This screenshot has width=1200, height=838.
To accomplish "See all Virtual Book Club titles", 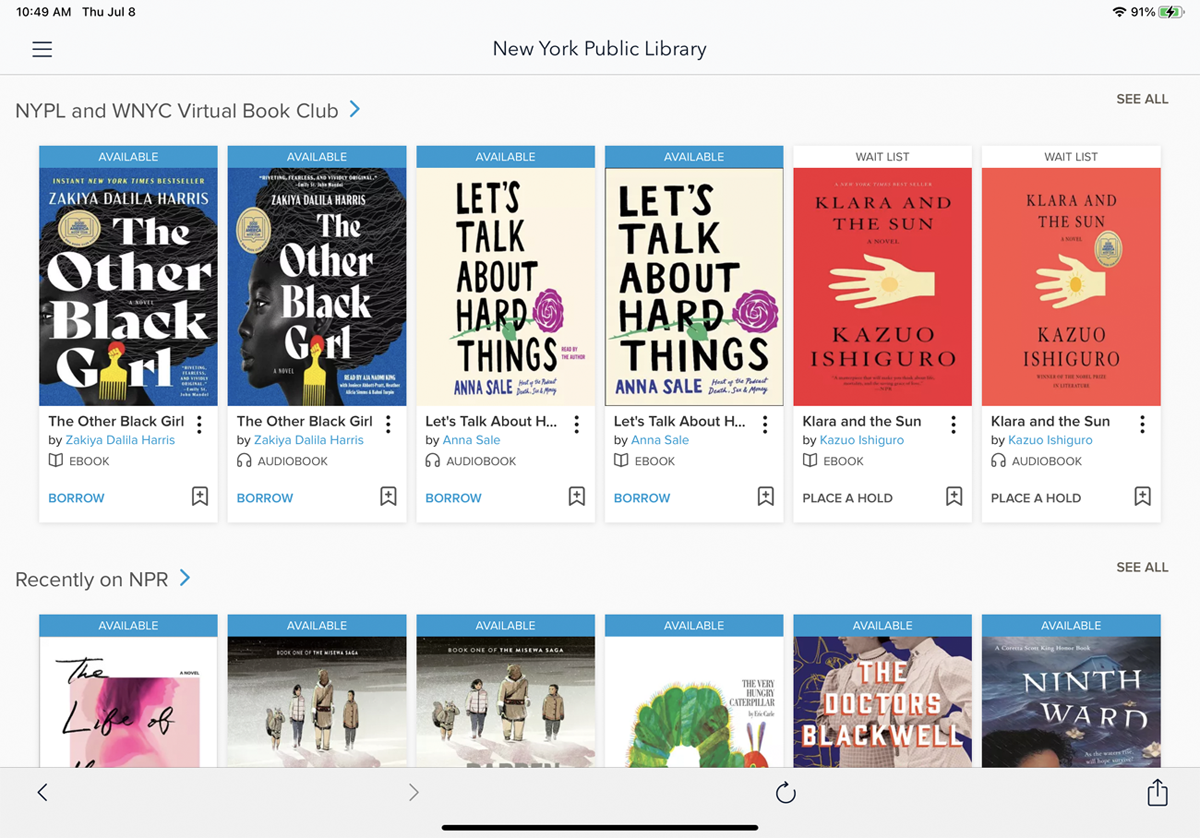I will pyautogui.click(x=1142, y=99).
